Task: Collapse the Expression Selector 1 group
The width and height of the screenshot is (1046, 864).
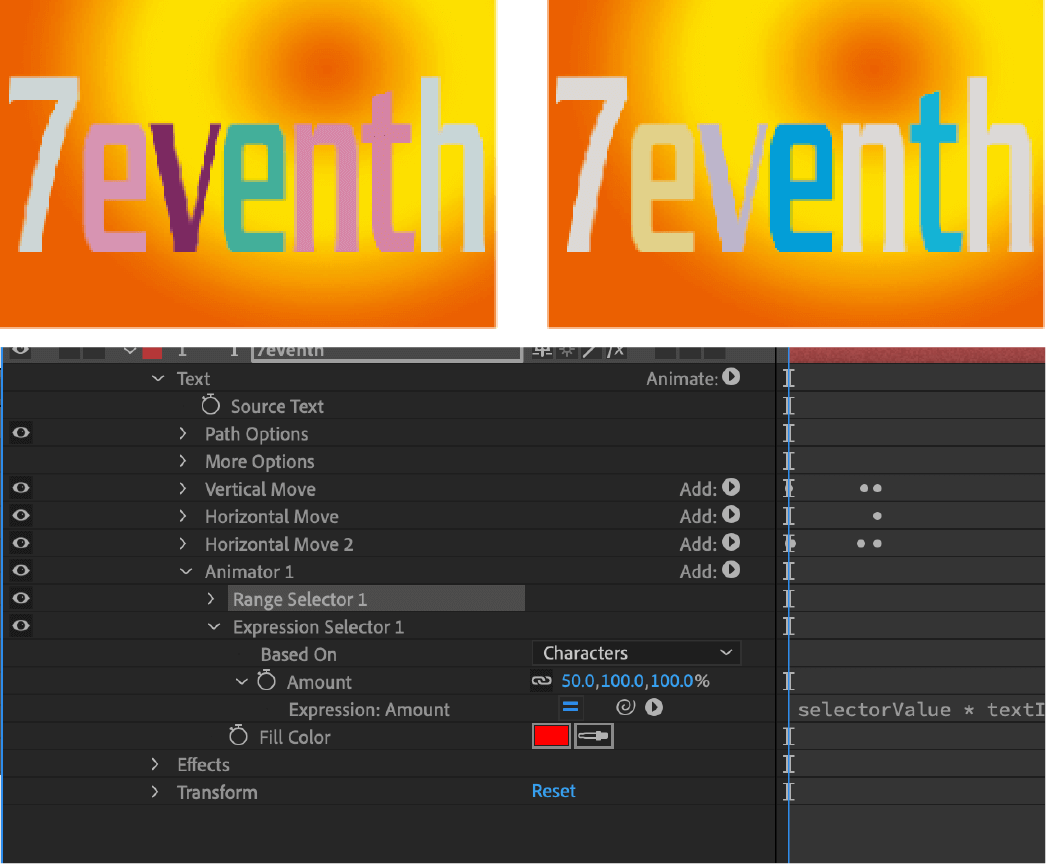Action: [214, 626]
